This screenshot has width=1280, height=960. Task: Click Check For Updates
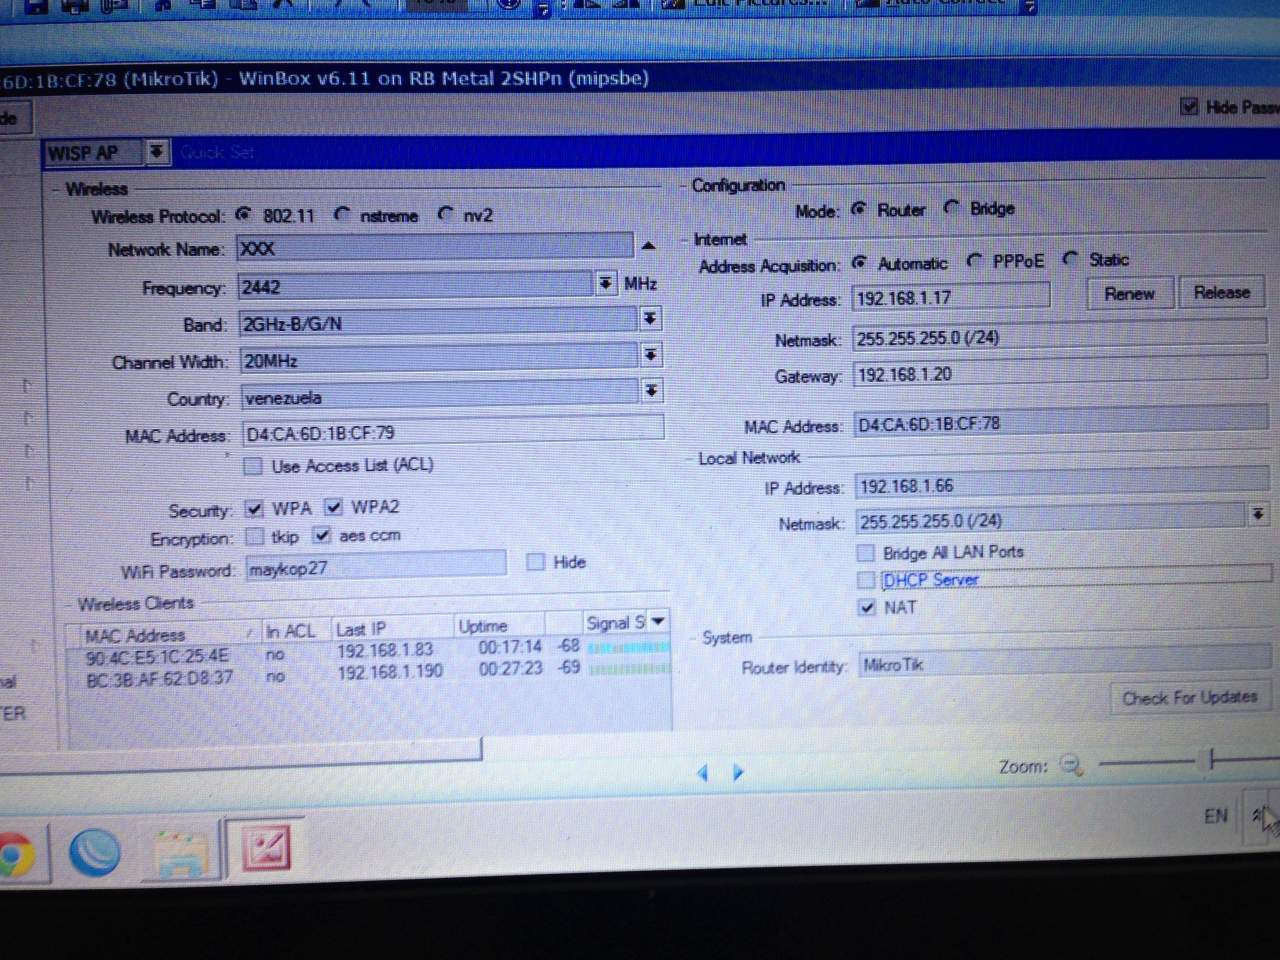pos(1190,697)
